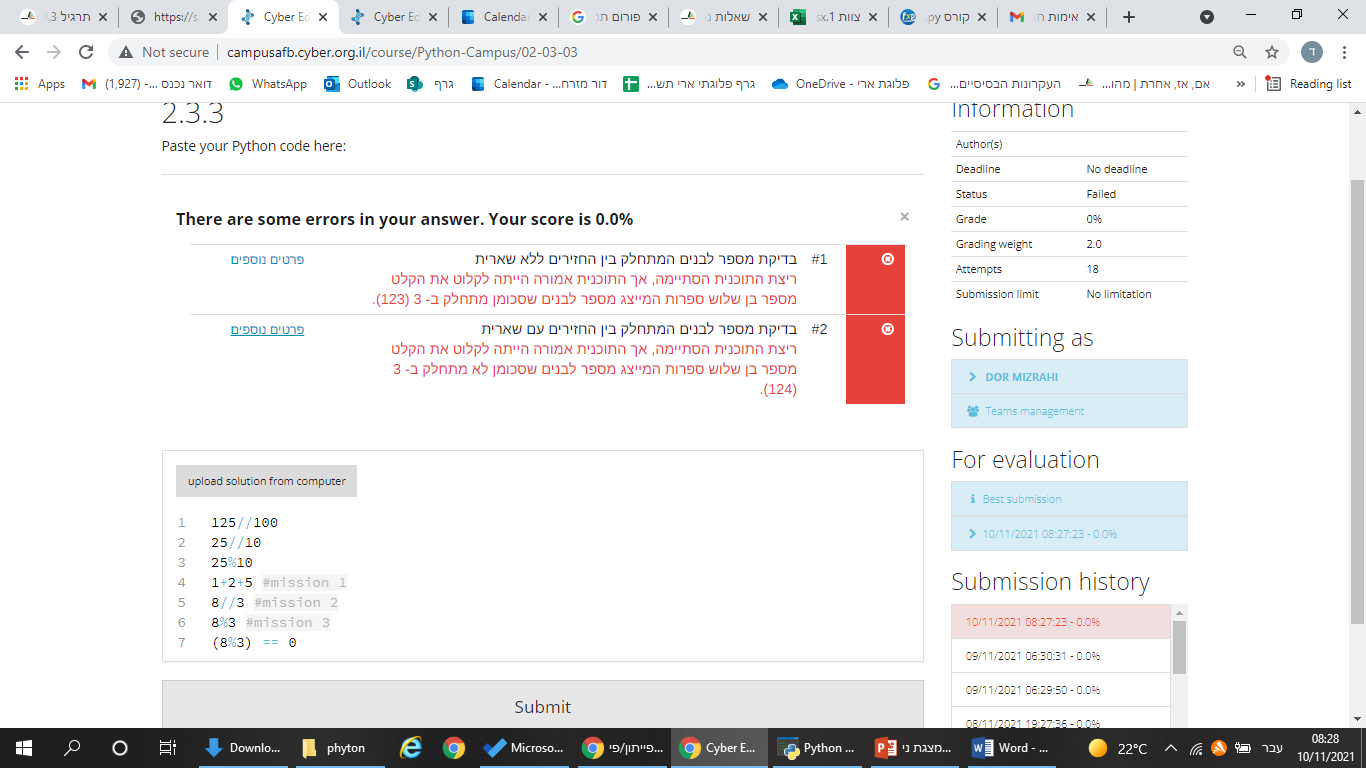1366x768 pixels.
Task: Open the WhatsApp bookmark
Action: point(268,84)
